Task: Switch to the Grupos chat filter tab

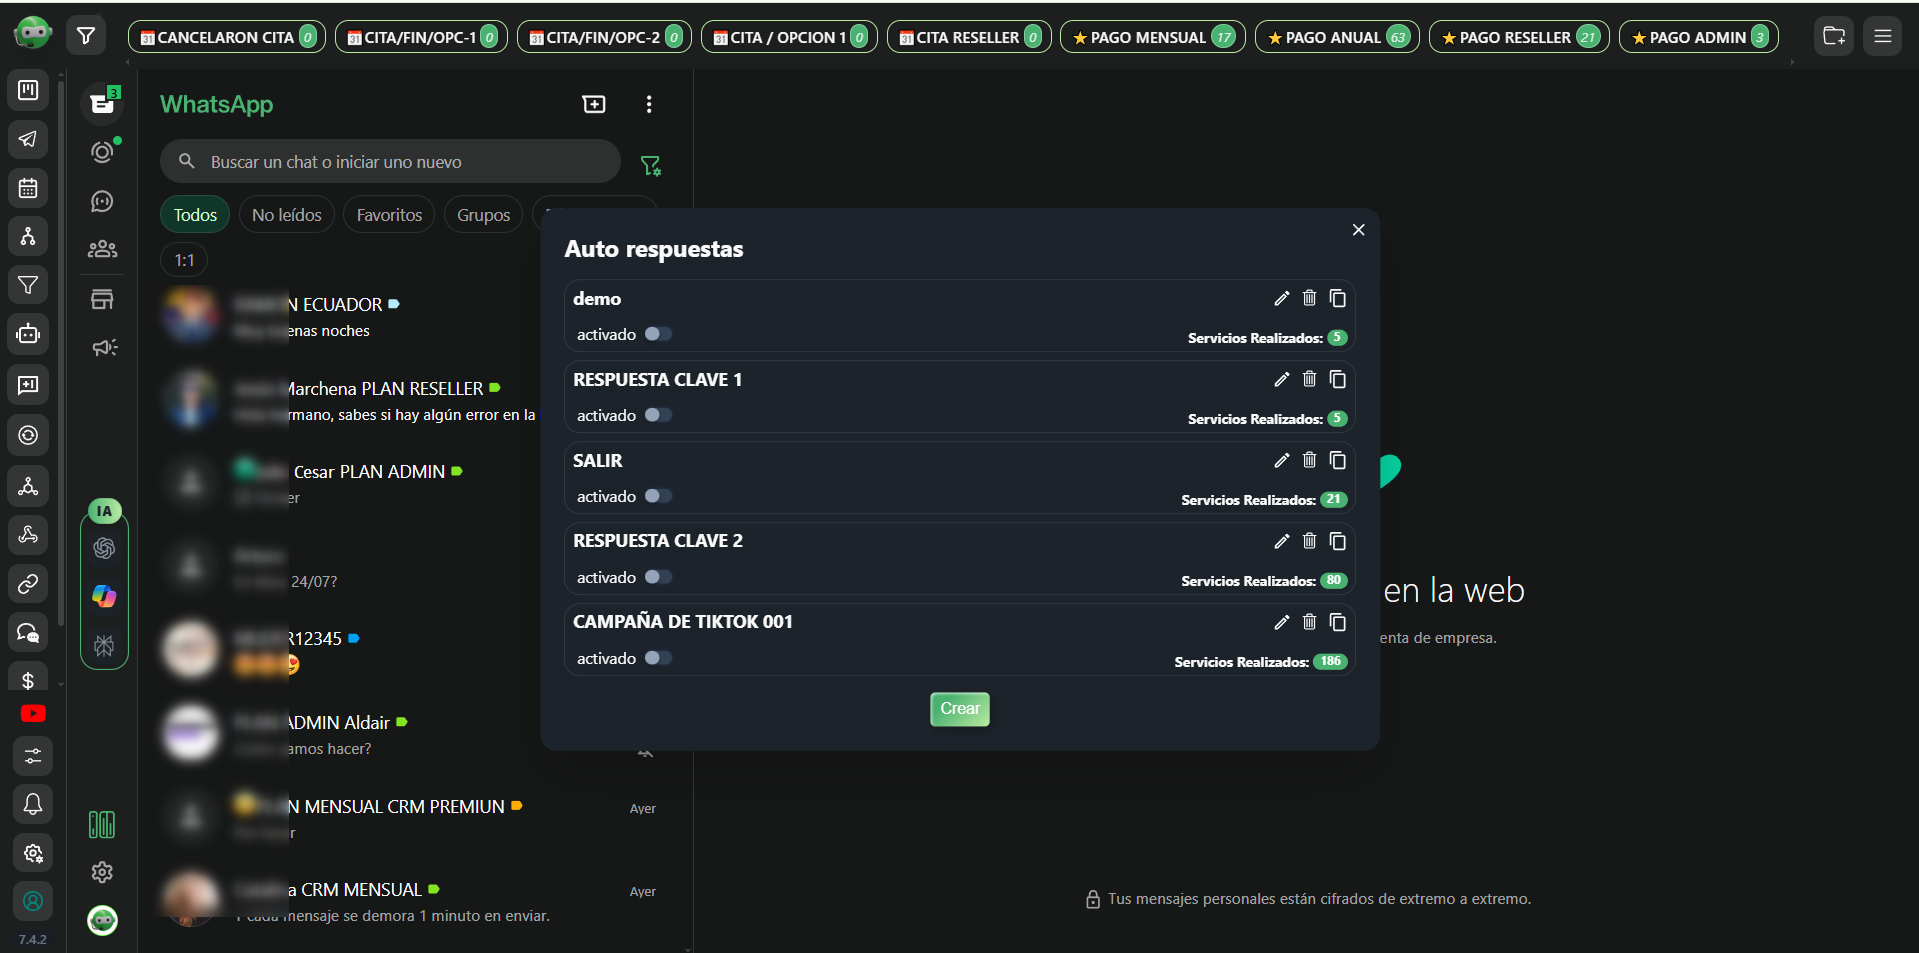Action: [483, 214]
